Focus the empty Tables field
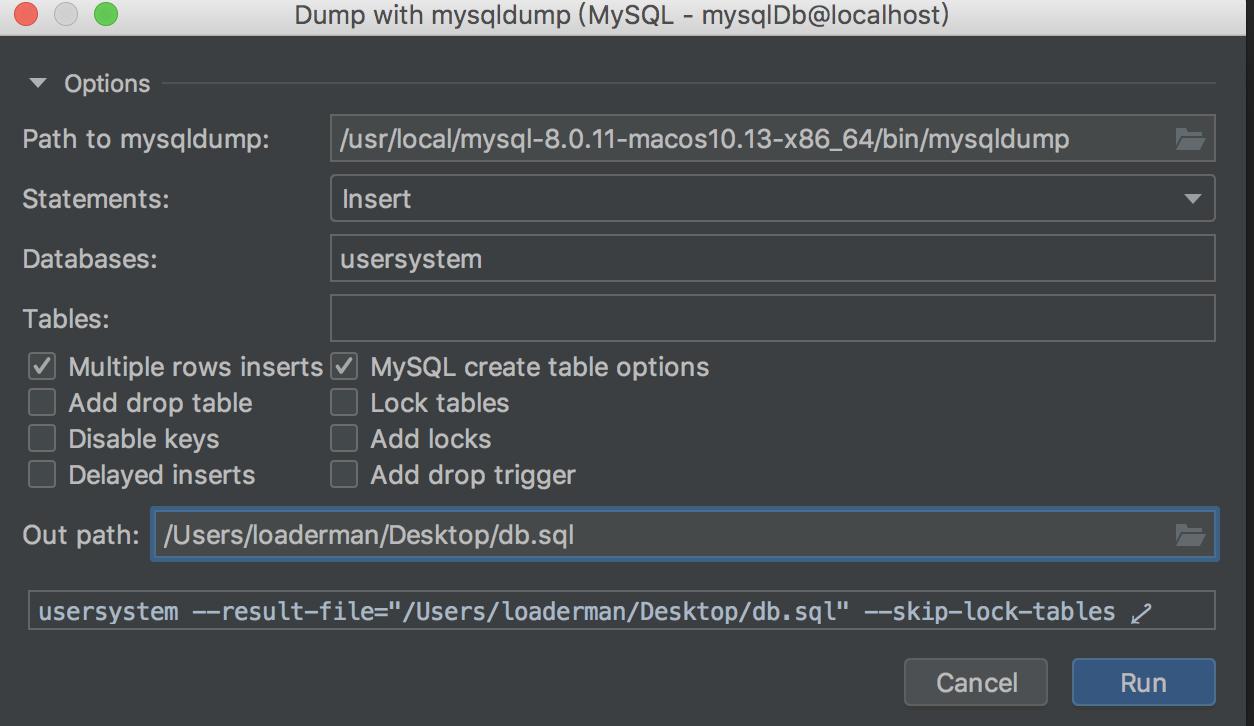This screenshot has width=1254, height=726. (772, 318)
